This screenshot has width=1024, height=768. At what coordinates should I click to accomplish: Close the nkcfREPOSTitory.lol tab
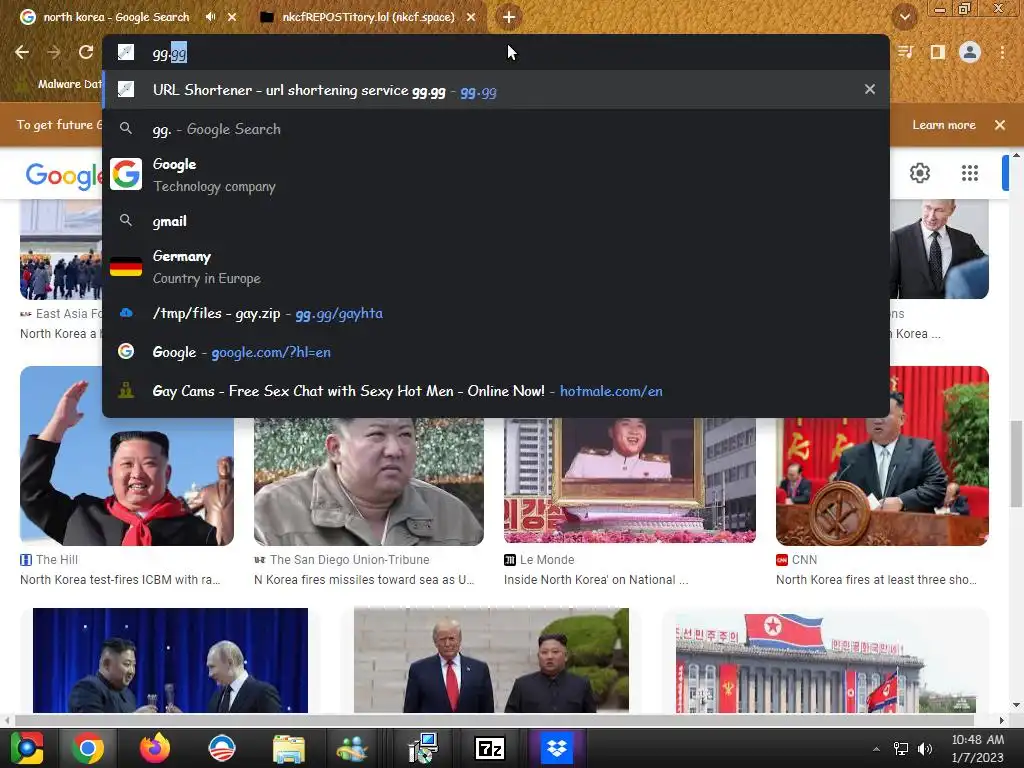pos(471,17)
